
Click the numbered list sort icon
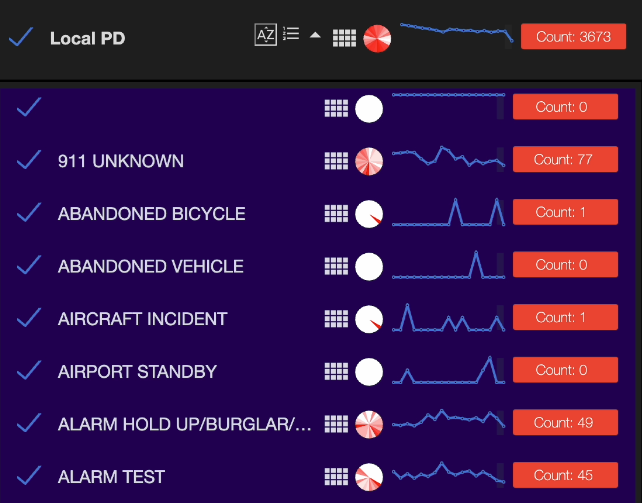click(x=291, y=34)
